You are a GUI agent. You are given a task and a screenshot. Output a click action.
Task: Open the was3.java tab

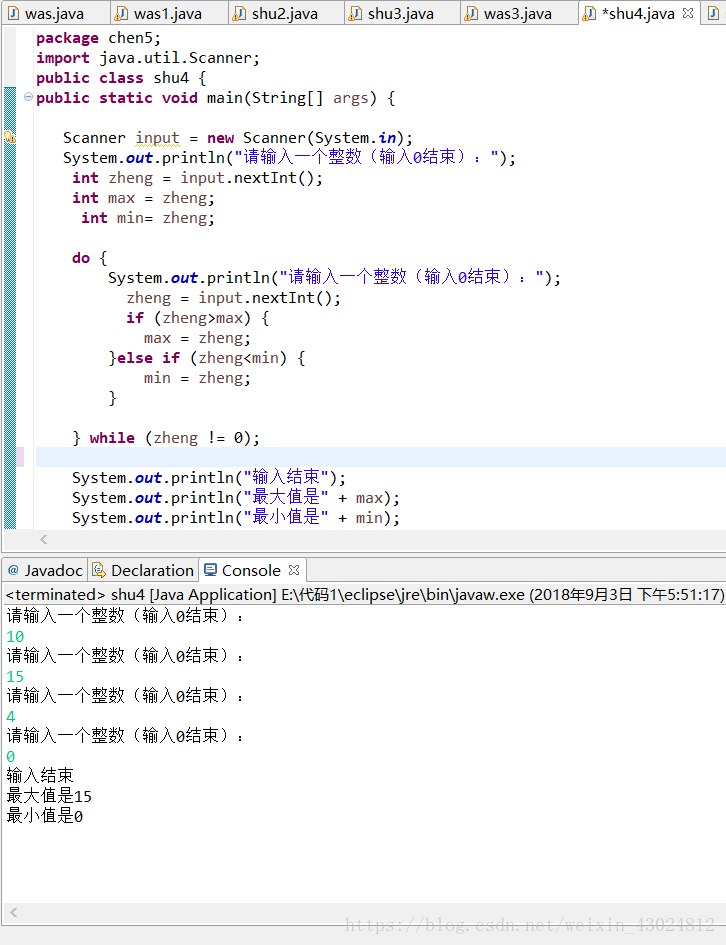click(518, 13)
